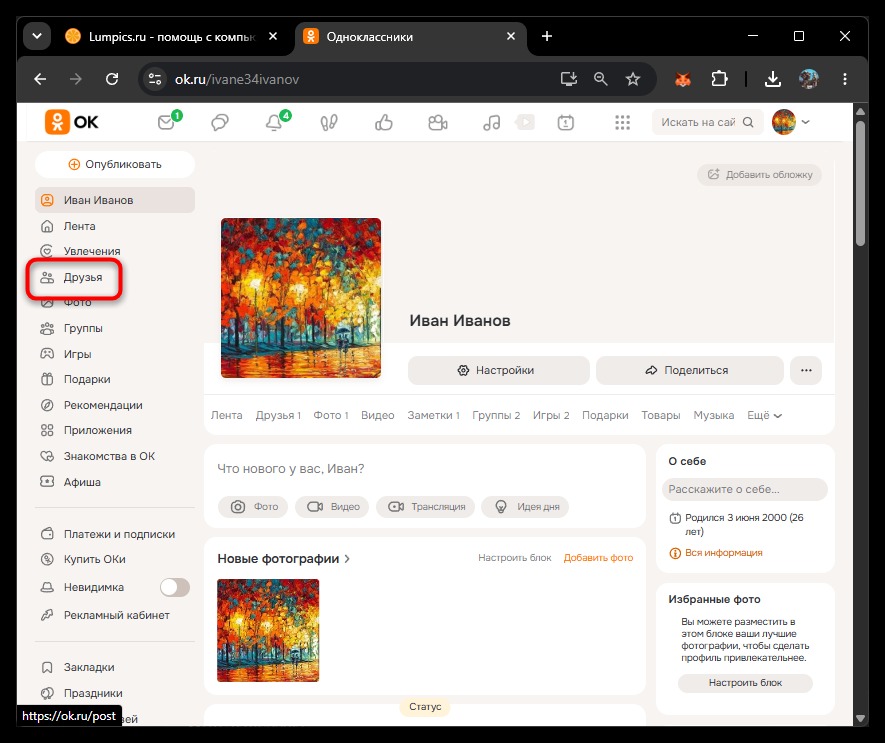Click install app icon in address bar
Screen dimensions: 885x743
tap(568, 79)
